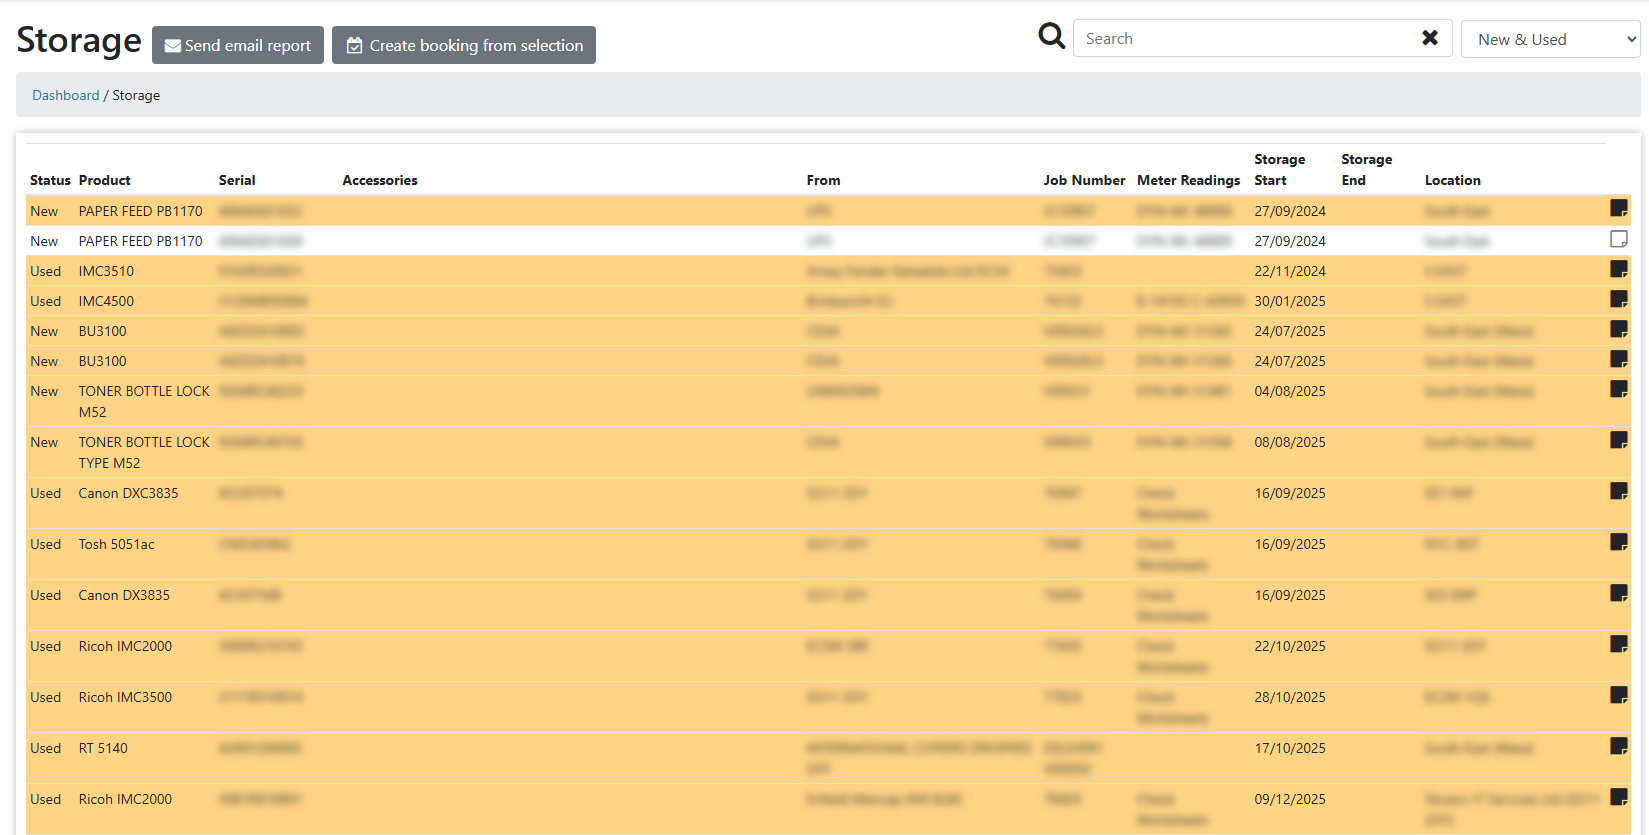Click storage start date 08/08/2025
The image size is (1649, 835).
point(1290,442)
